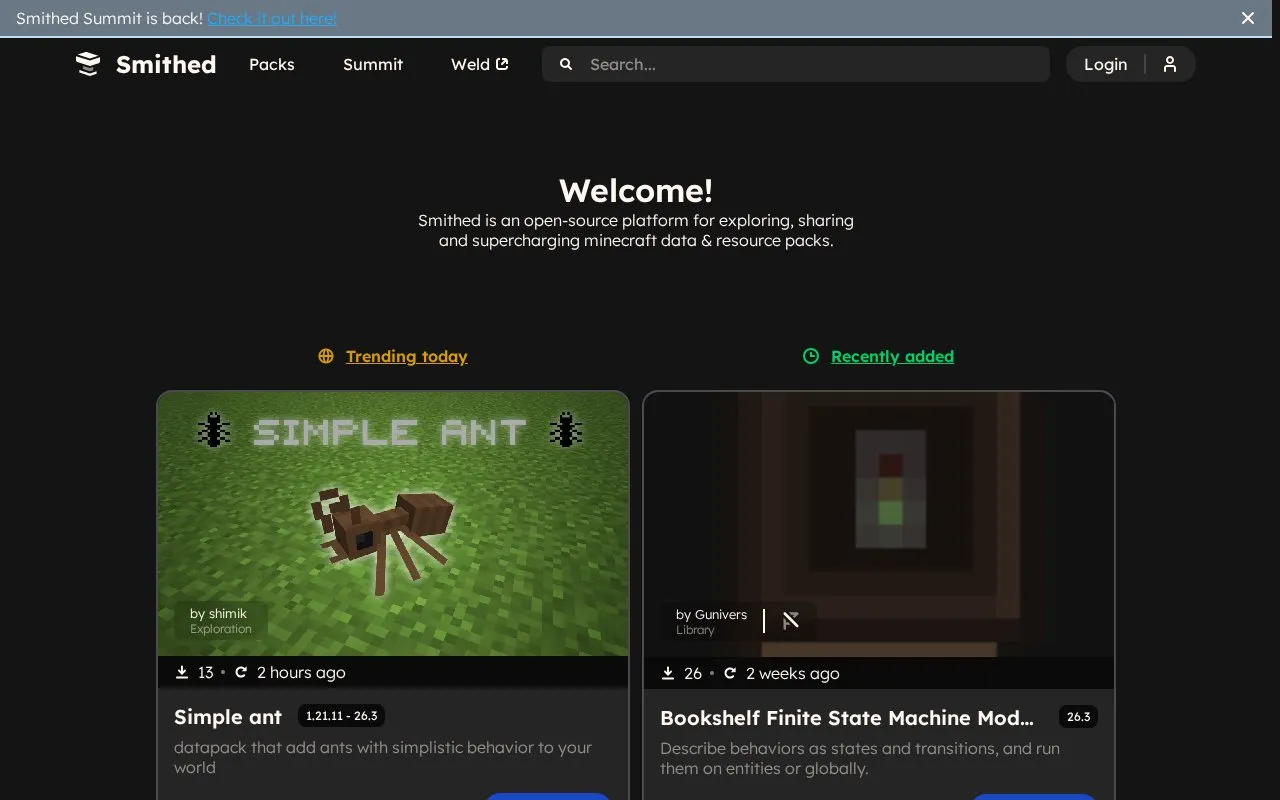1280x800 pixels.
Task: Click the Smithed brand name text
Action: [x=166, y=64]
